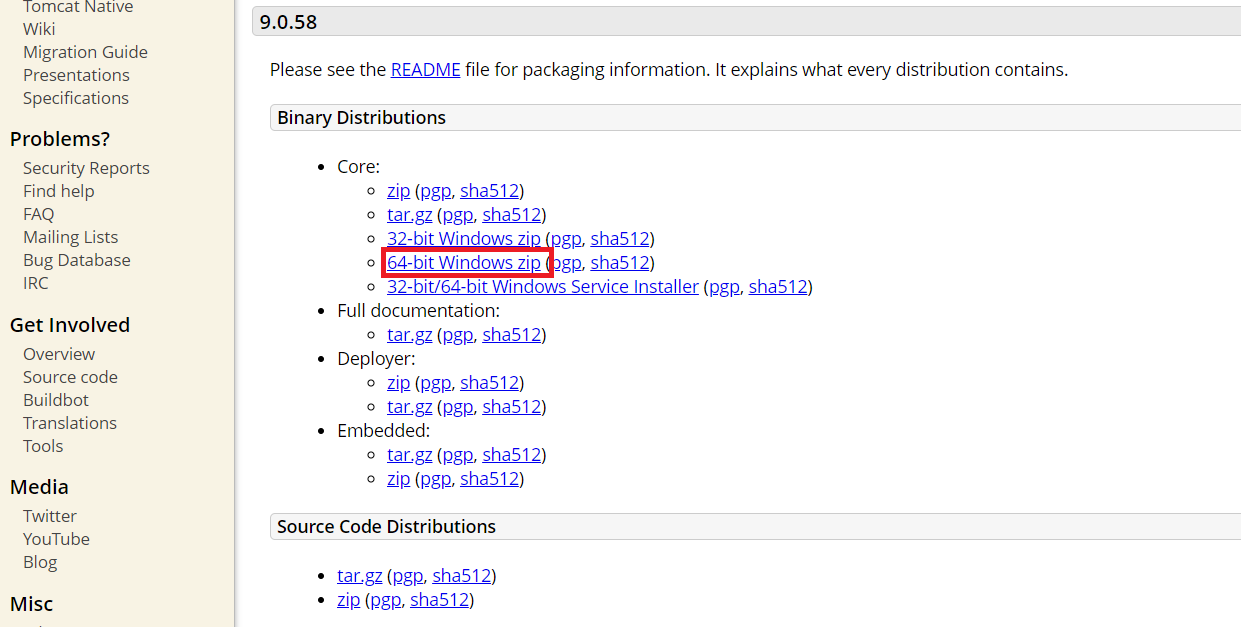Open YouTube link under Media
Image resolution: width=1241 pixels, height=627 pixels.
coord(56,539)
